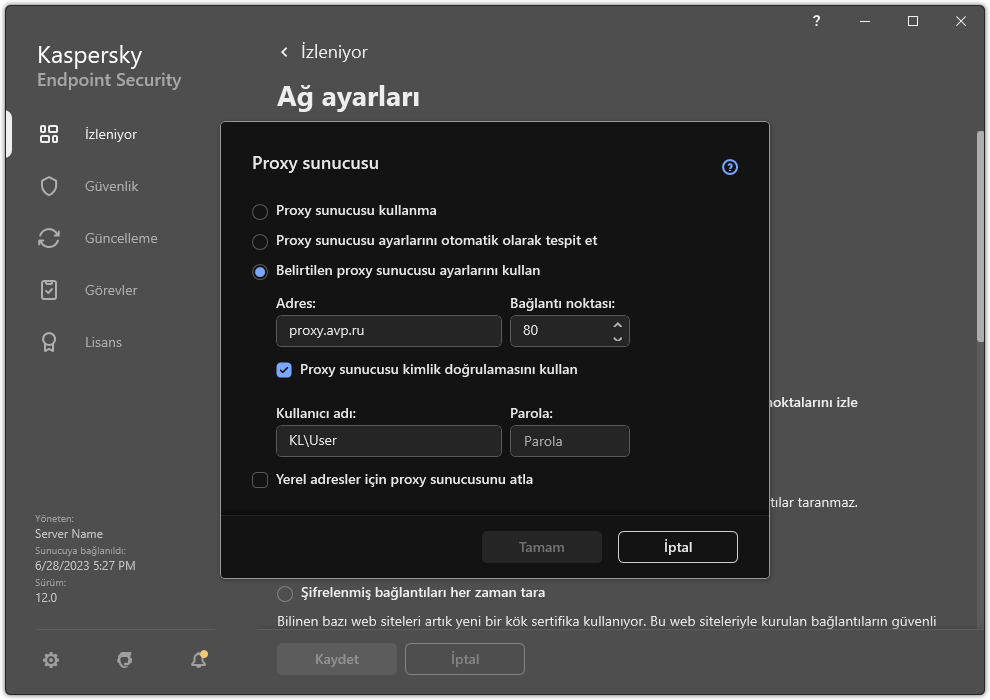Viewport: 990px width, 700px height.
Task: Open the settings gear icon at bottom left
Action: (x=50, y=660)
